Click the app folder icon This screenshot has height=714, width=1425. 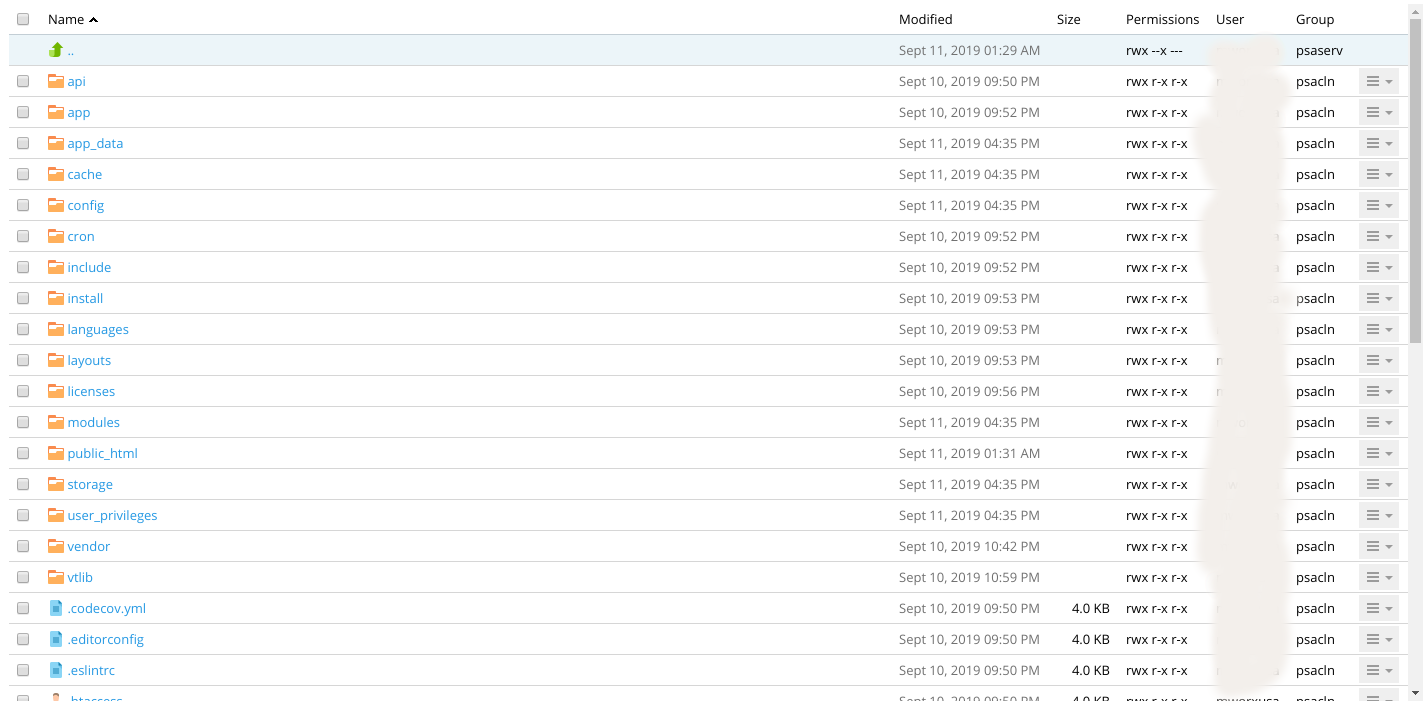pos(56,112)
